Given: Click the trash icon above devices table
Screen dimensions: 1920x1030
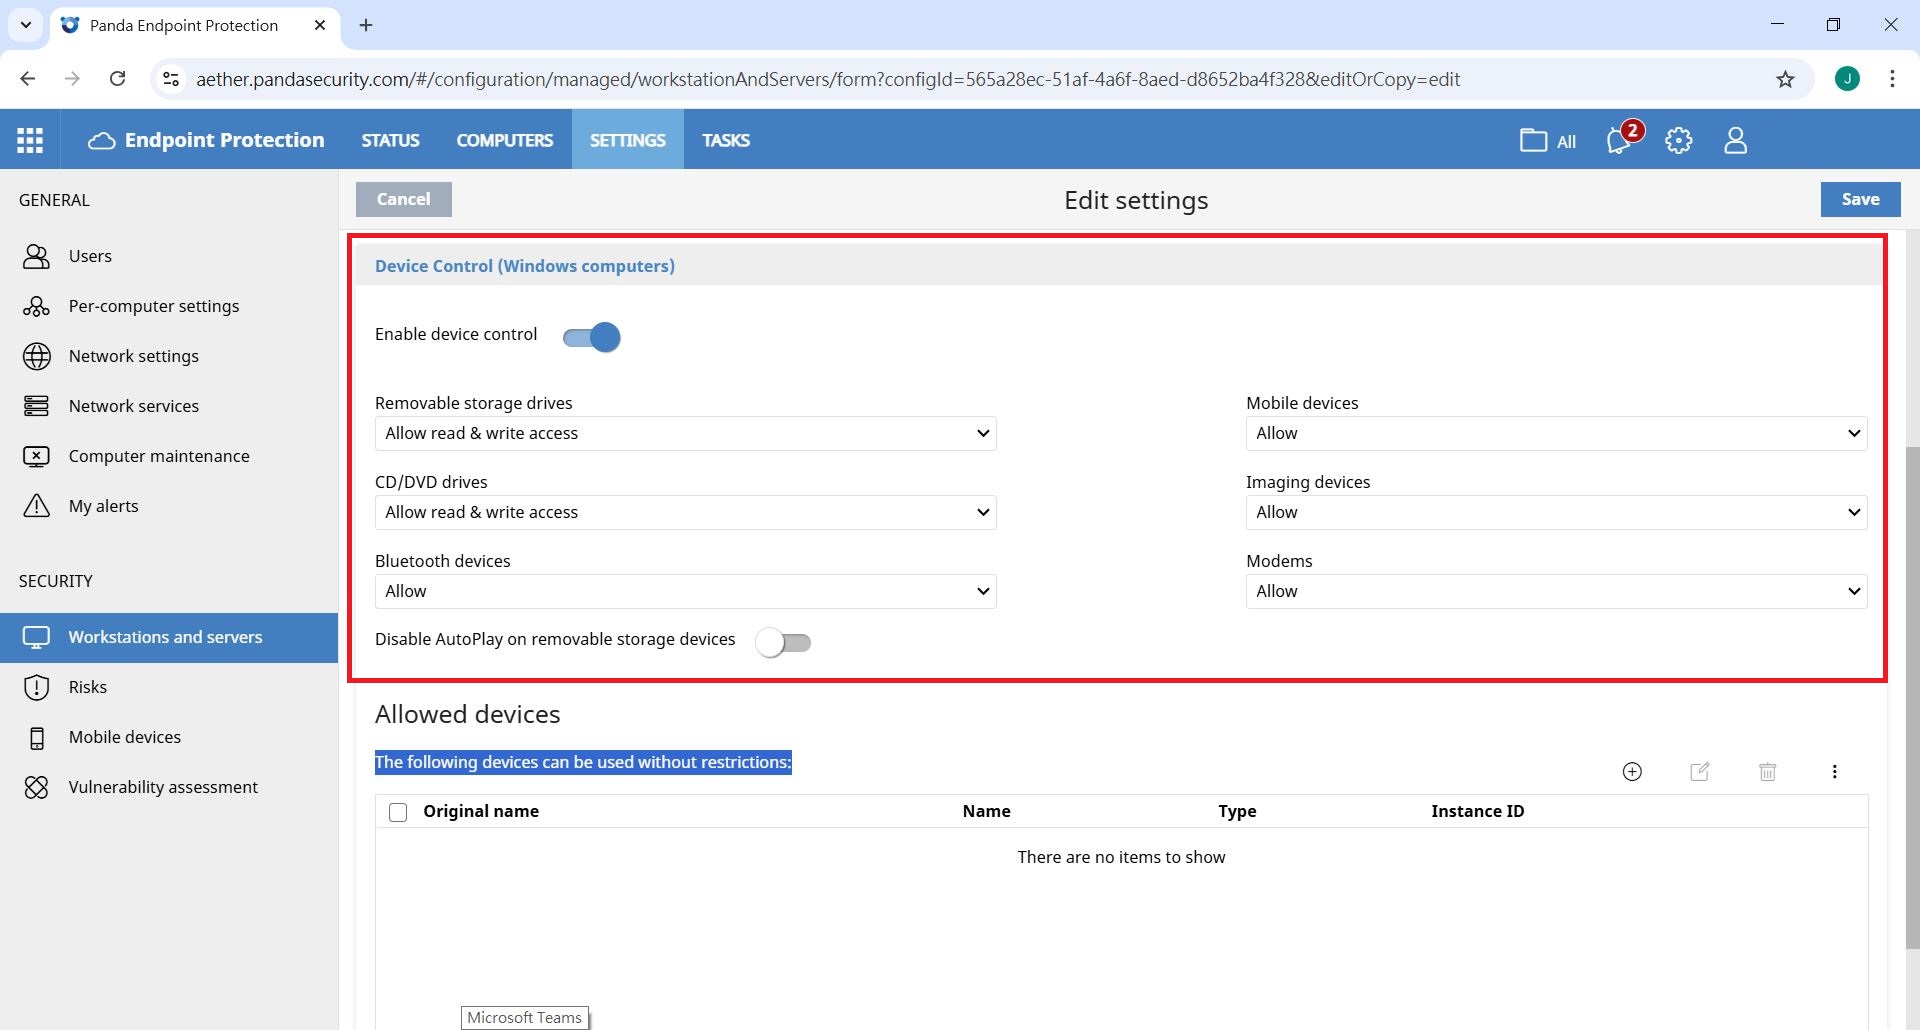Looking at the screenshot, I should coord(1767,771).
